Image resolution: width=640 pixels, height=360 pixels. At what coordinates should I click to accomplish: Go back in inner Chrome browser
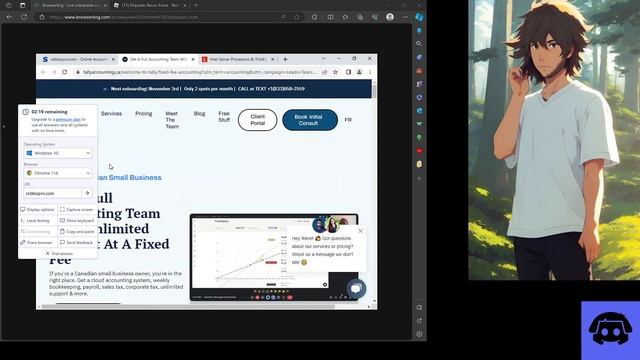43,72
